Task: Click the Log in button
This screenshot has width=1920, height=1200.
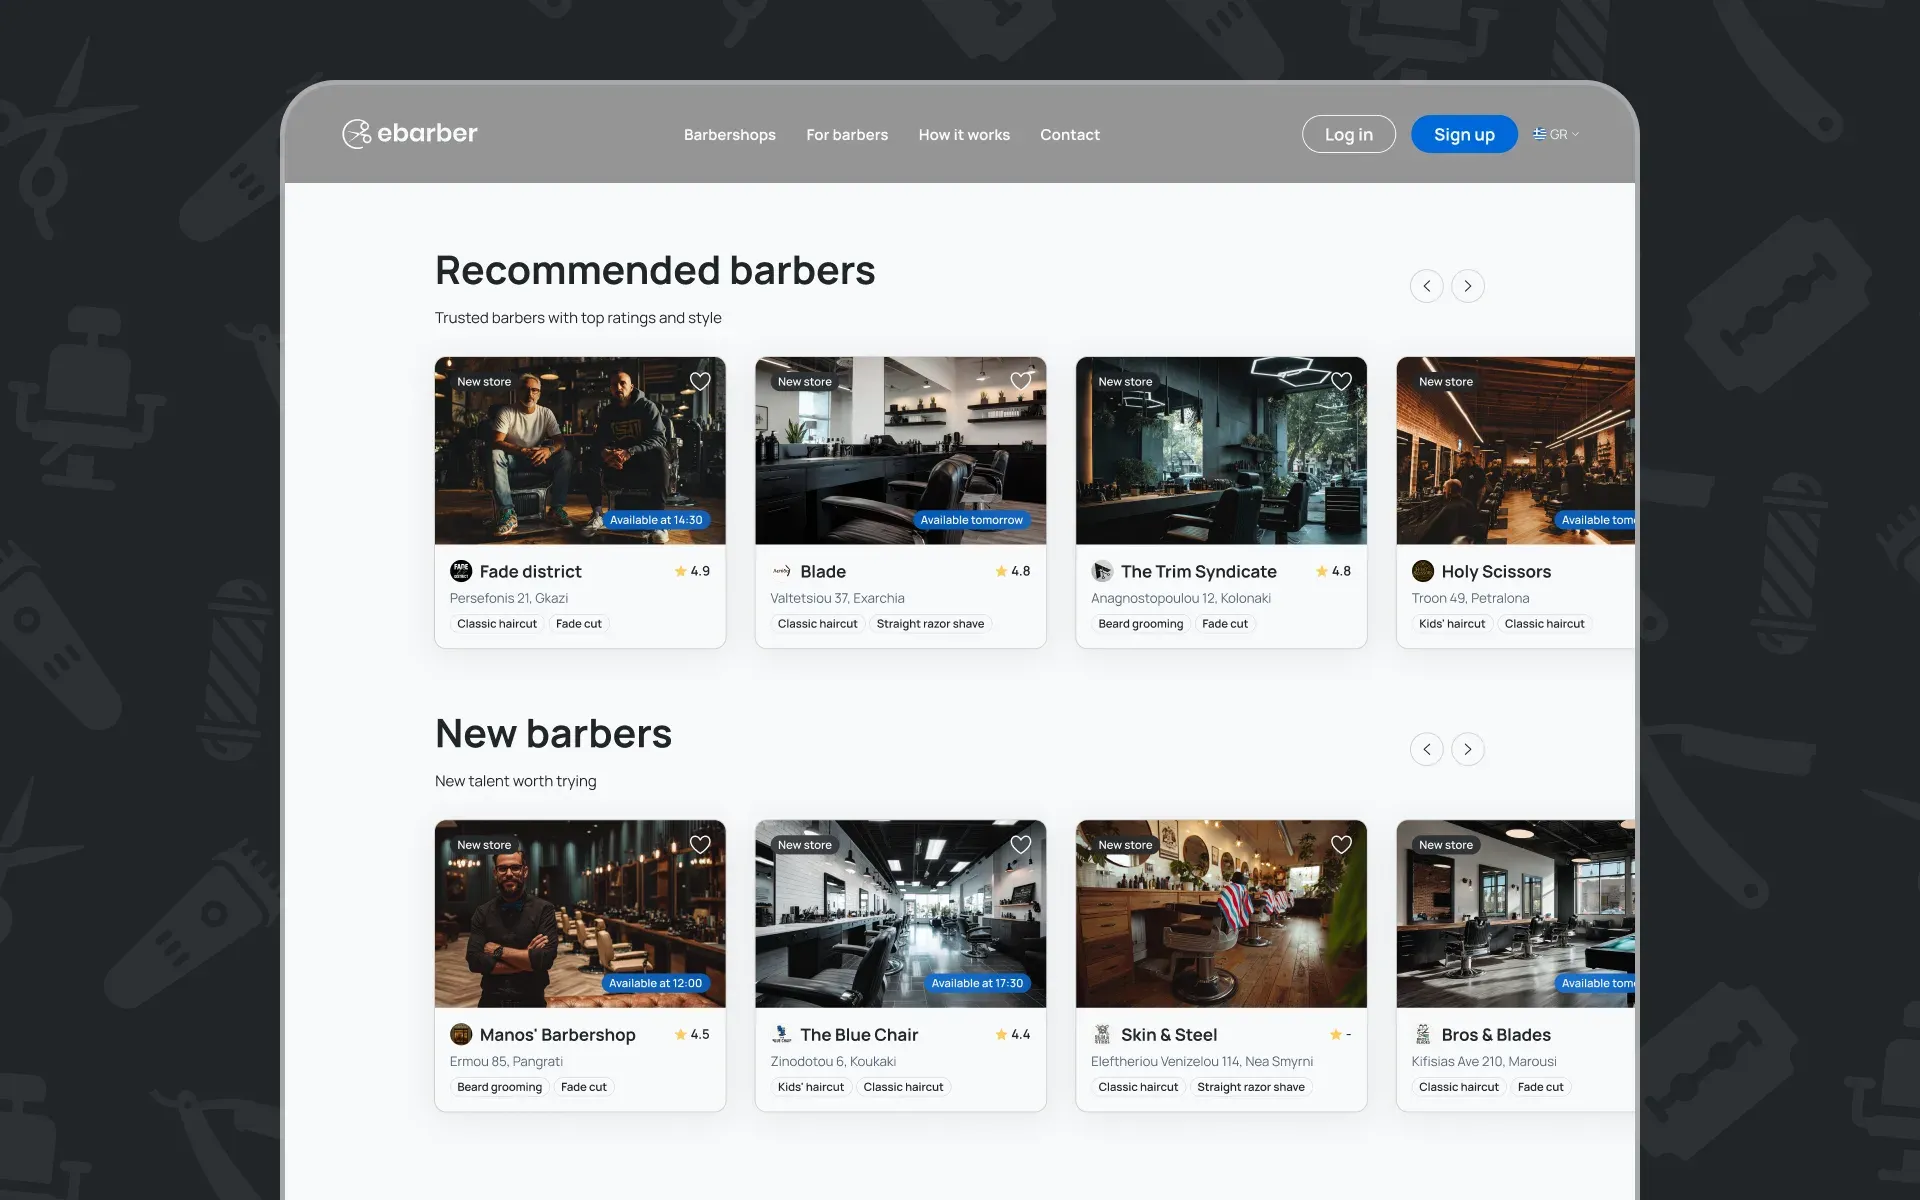Action: [1348, 134]
